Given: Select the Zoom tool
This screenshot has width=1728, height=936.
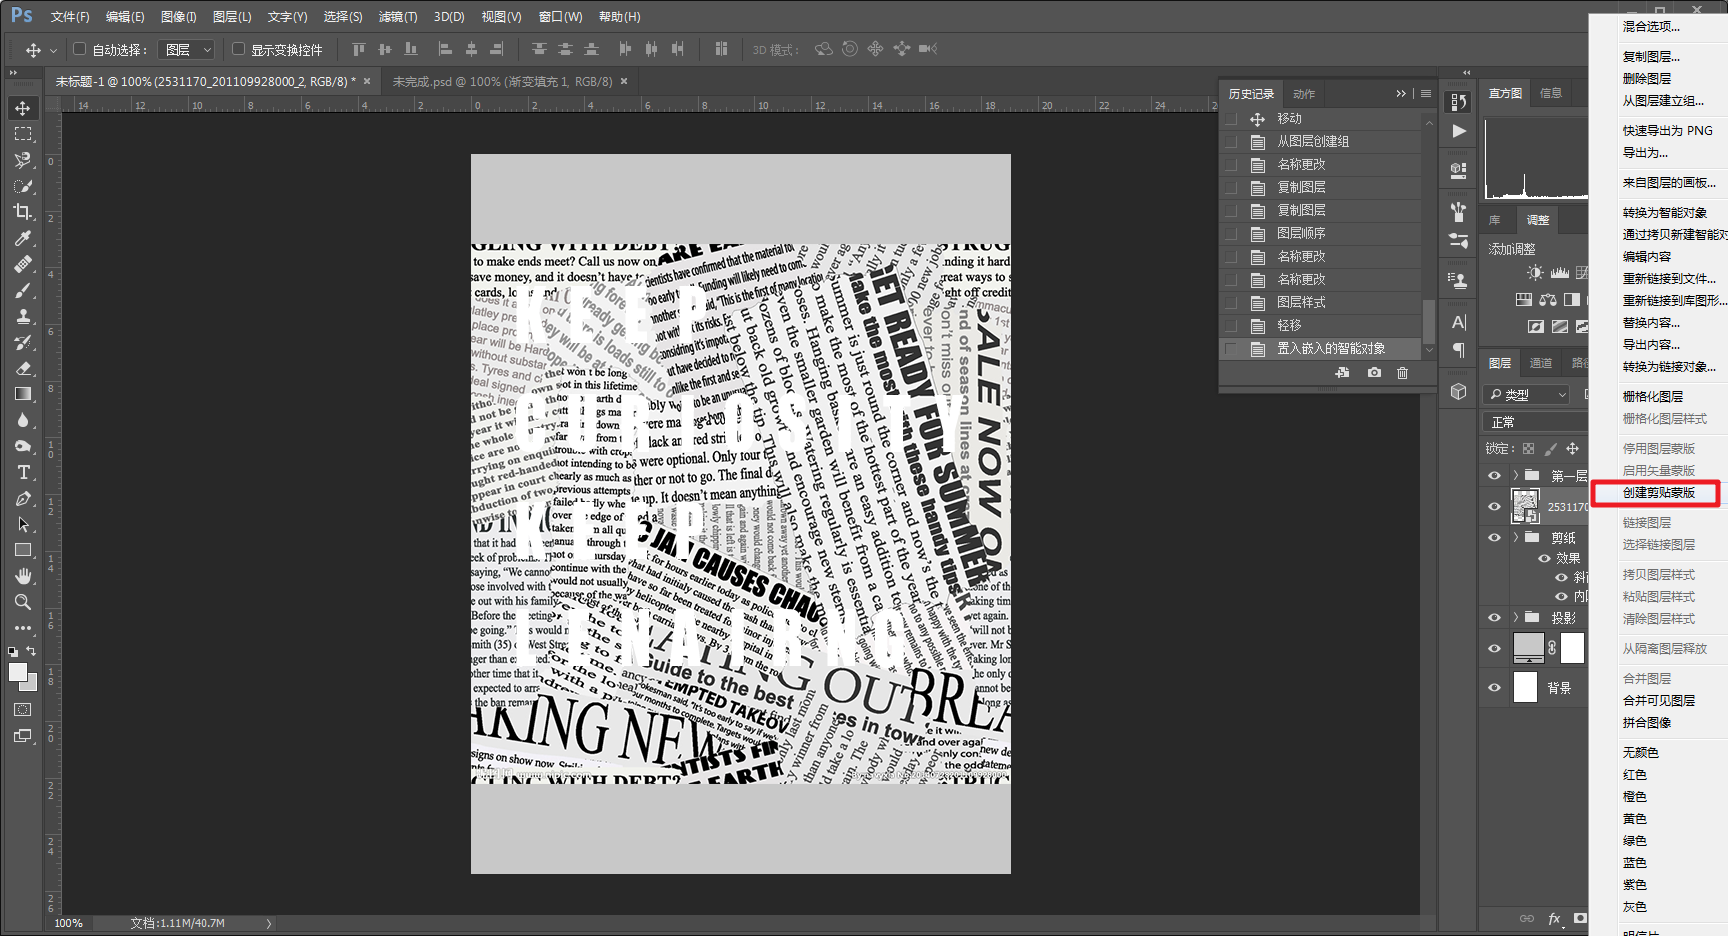Looking at the screenshot, I should [x=22, y=602].
